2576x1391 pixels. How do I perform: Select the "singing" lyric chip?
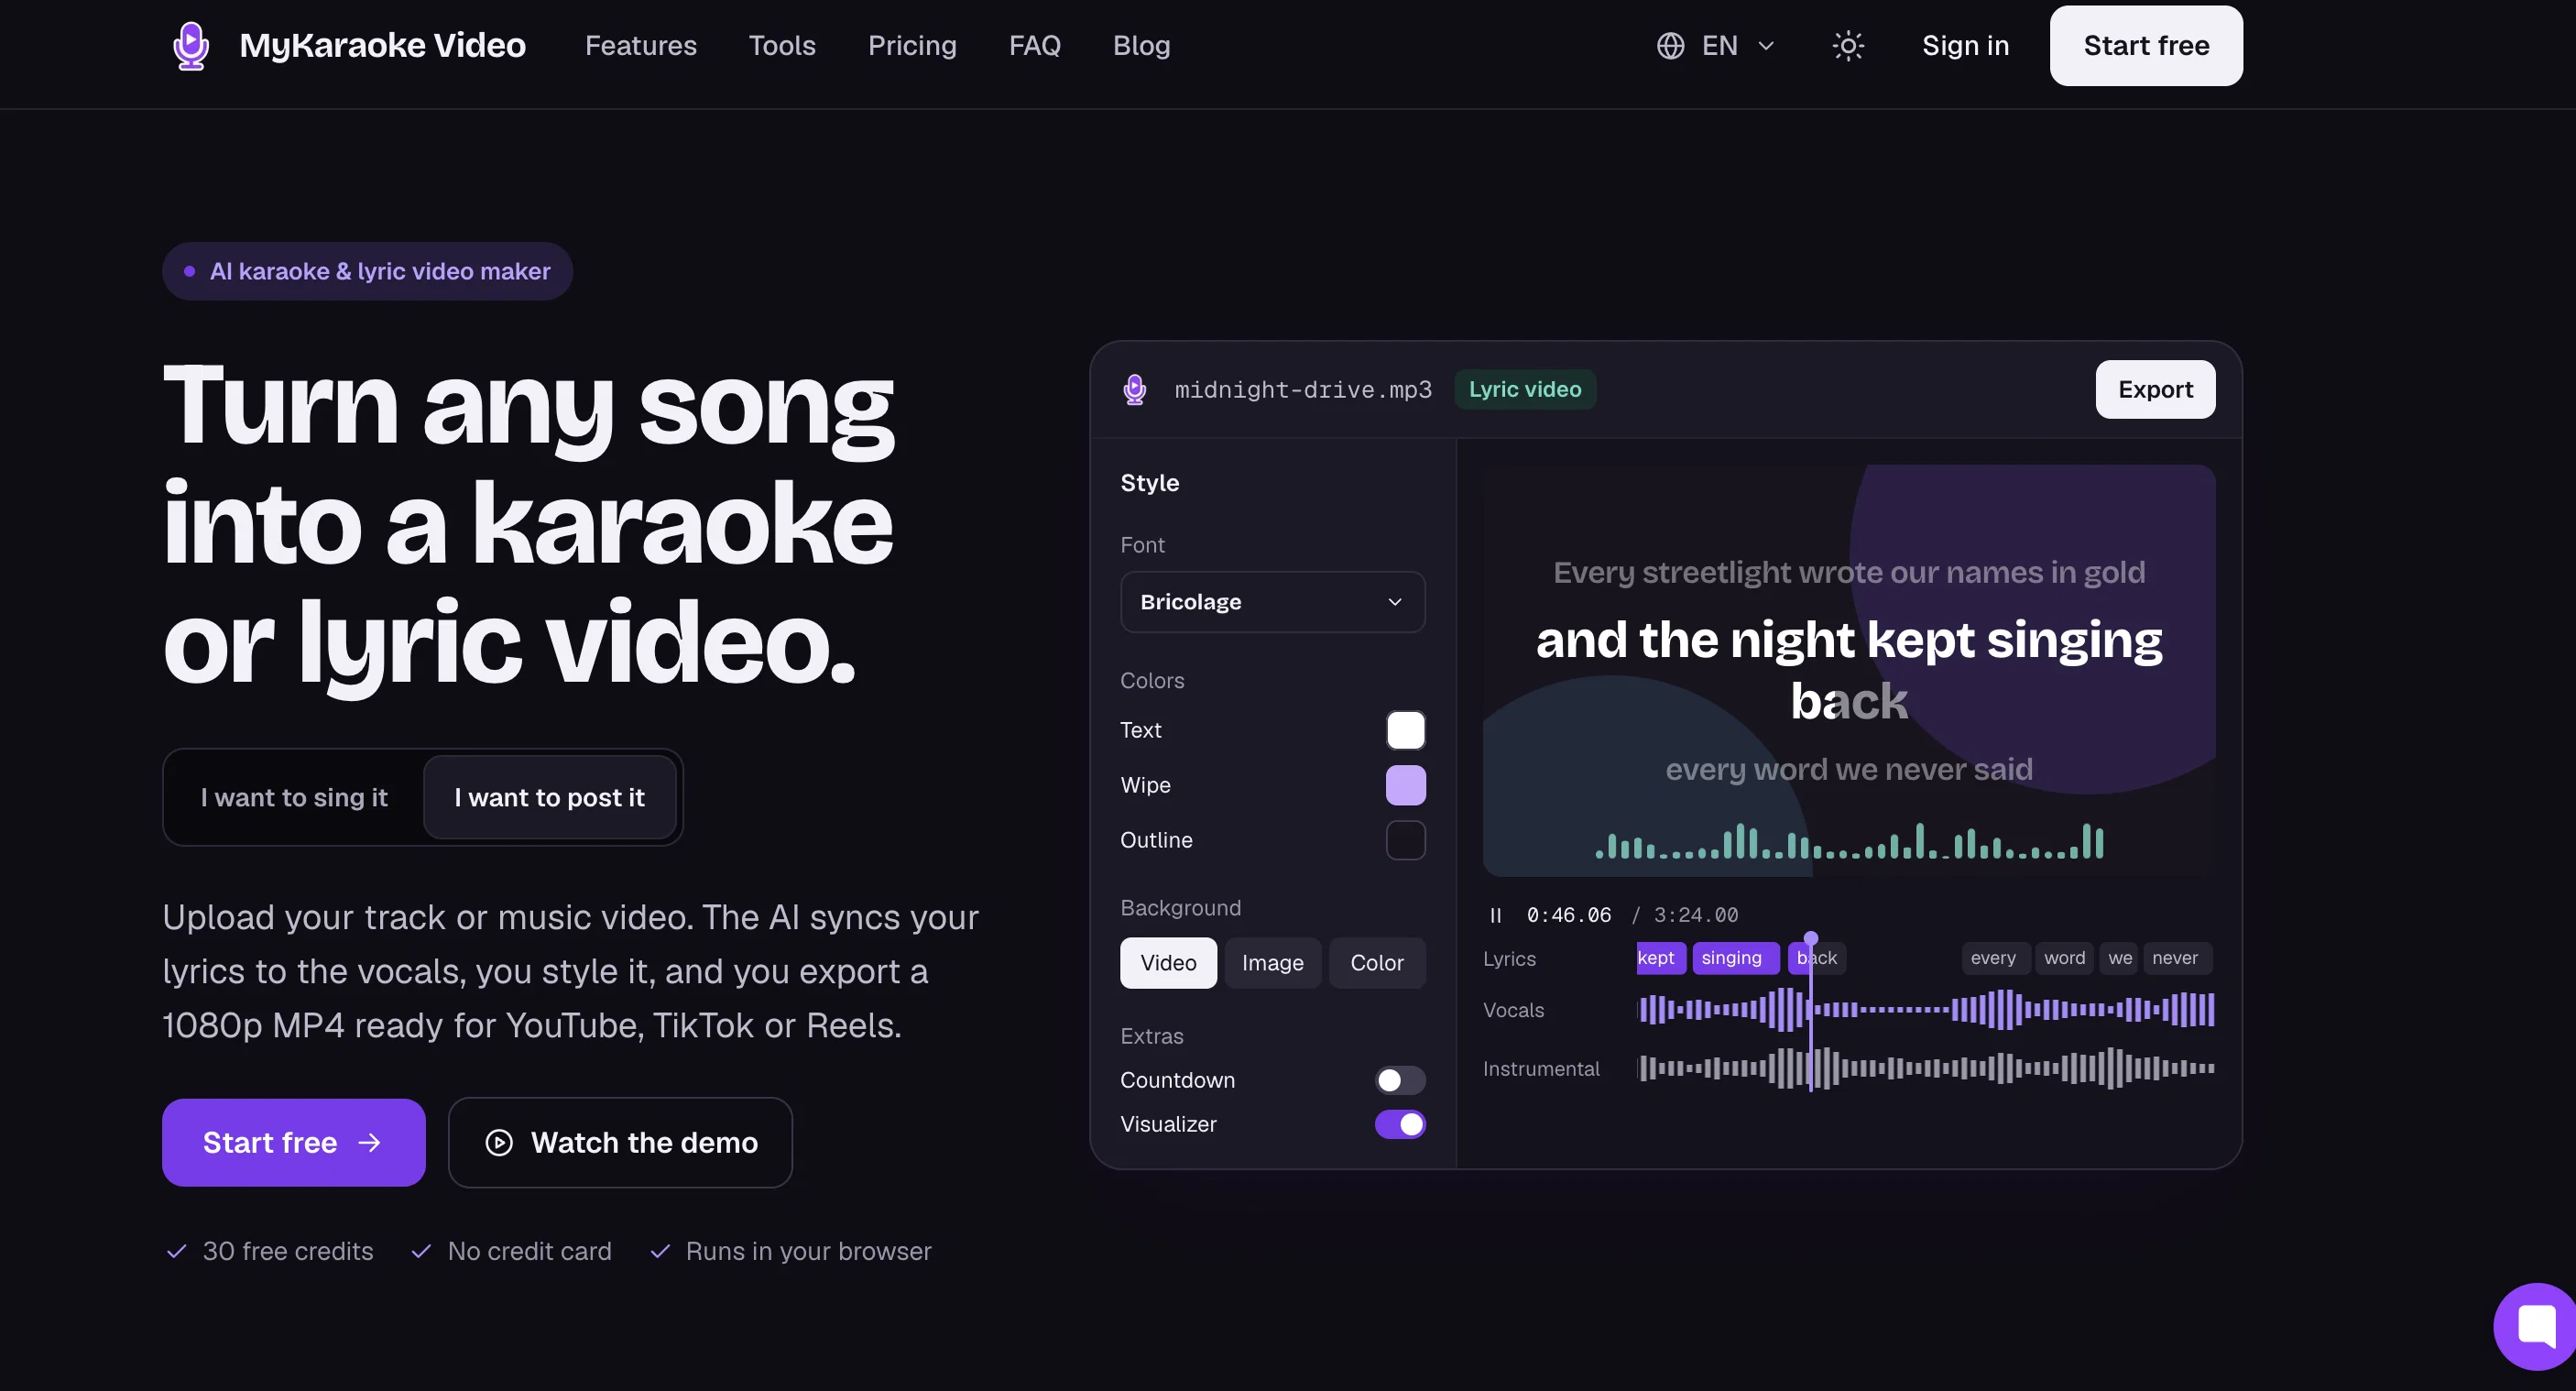[1735, 958]
